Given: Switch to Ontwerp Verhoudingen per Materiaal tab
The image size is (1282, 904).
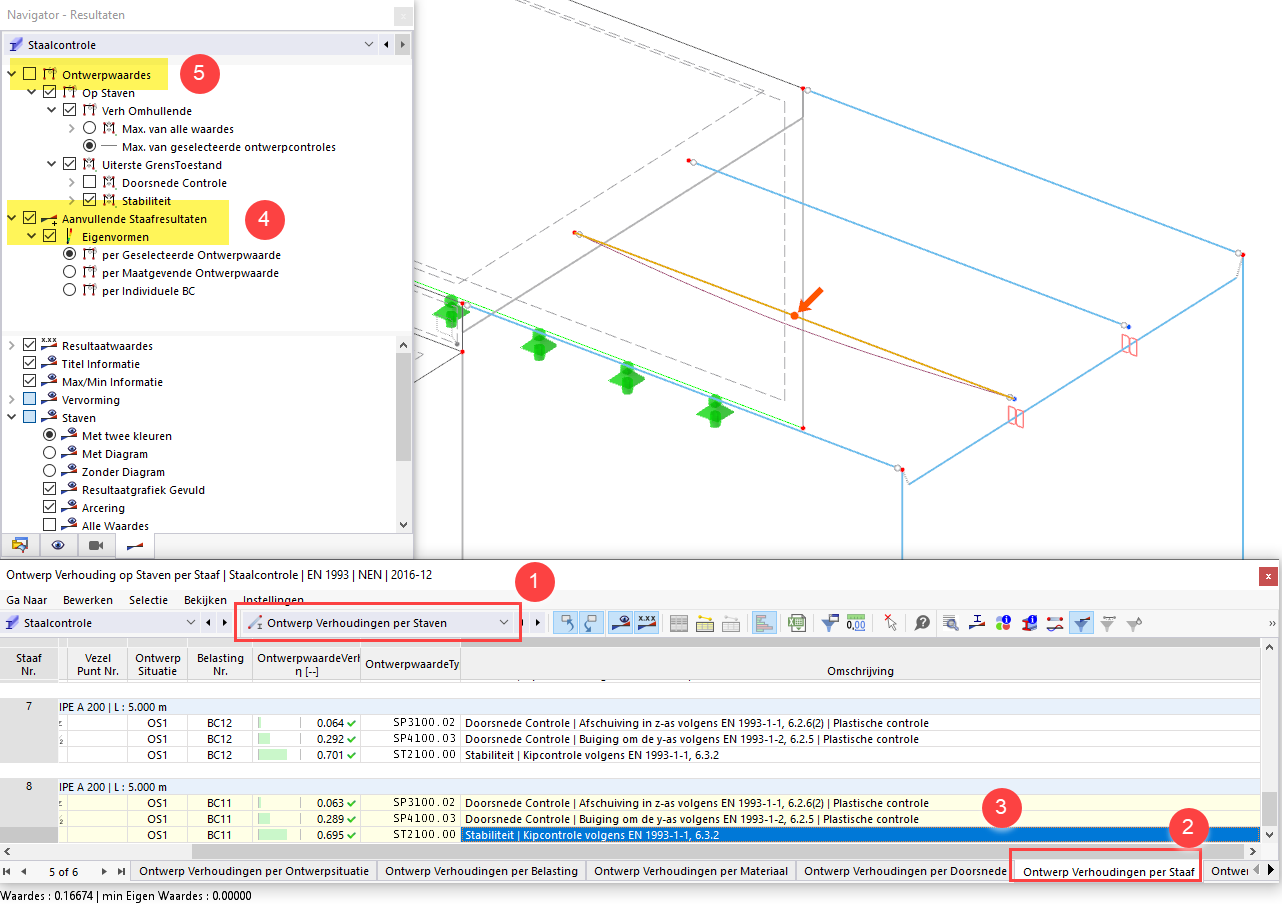Looking at the screenshot, I should click(690, 870).
